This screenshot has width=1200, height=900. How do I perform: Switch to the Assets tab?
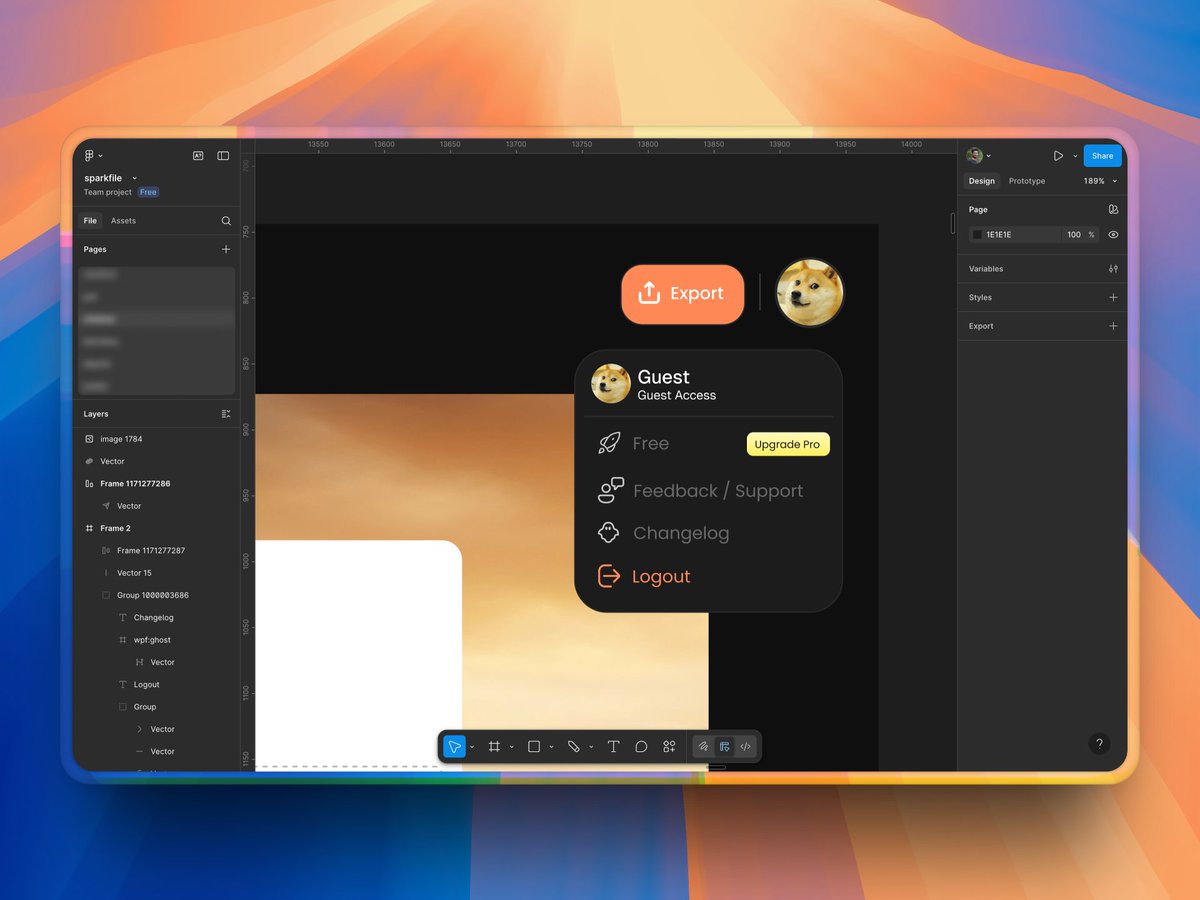[x=123, y=221]
